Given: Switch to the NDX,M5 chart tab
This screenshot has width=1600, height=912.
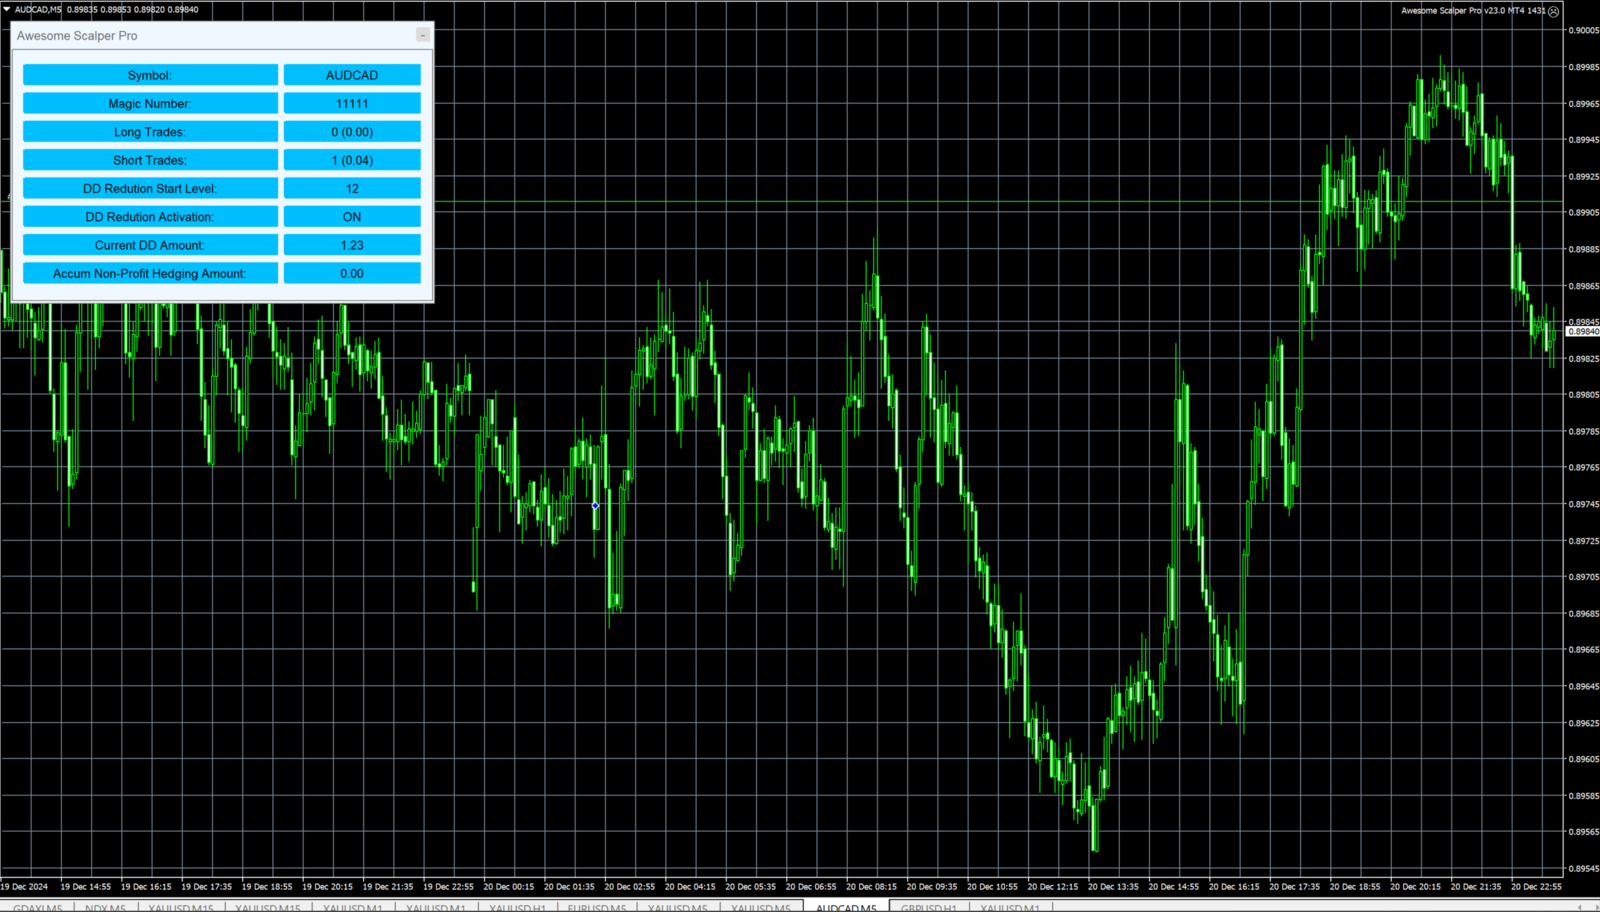Looking at the screenshot, I should (105, 907).
